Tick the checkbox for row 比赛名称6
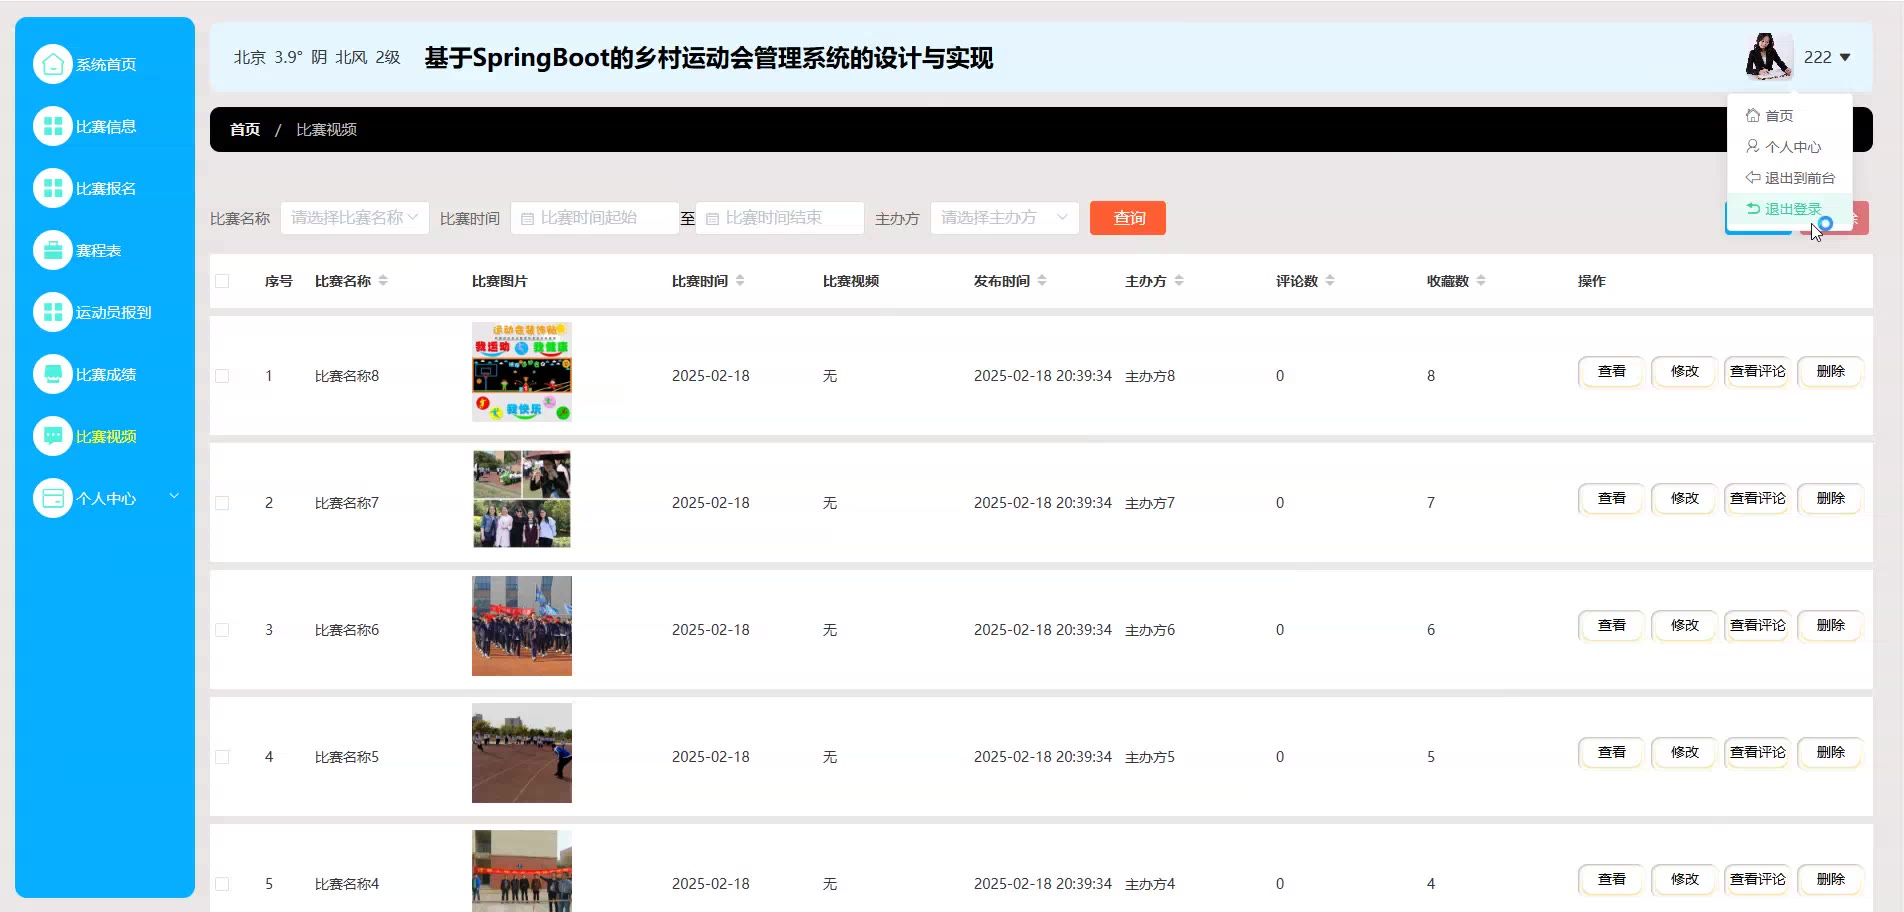This screenshot has width=1904, height=912. [x=222, y=630]
